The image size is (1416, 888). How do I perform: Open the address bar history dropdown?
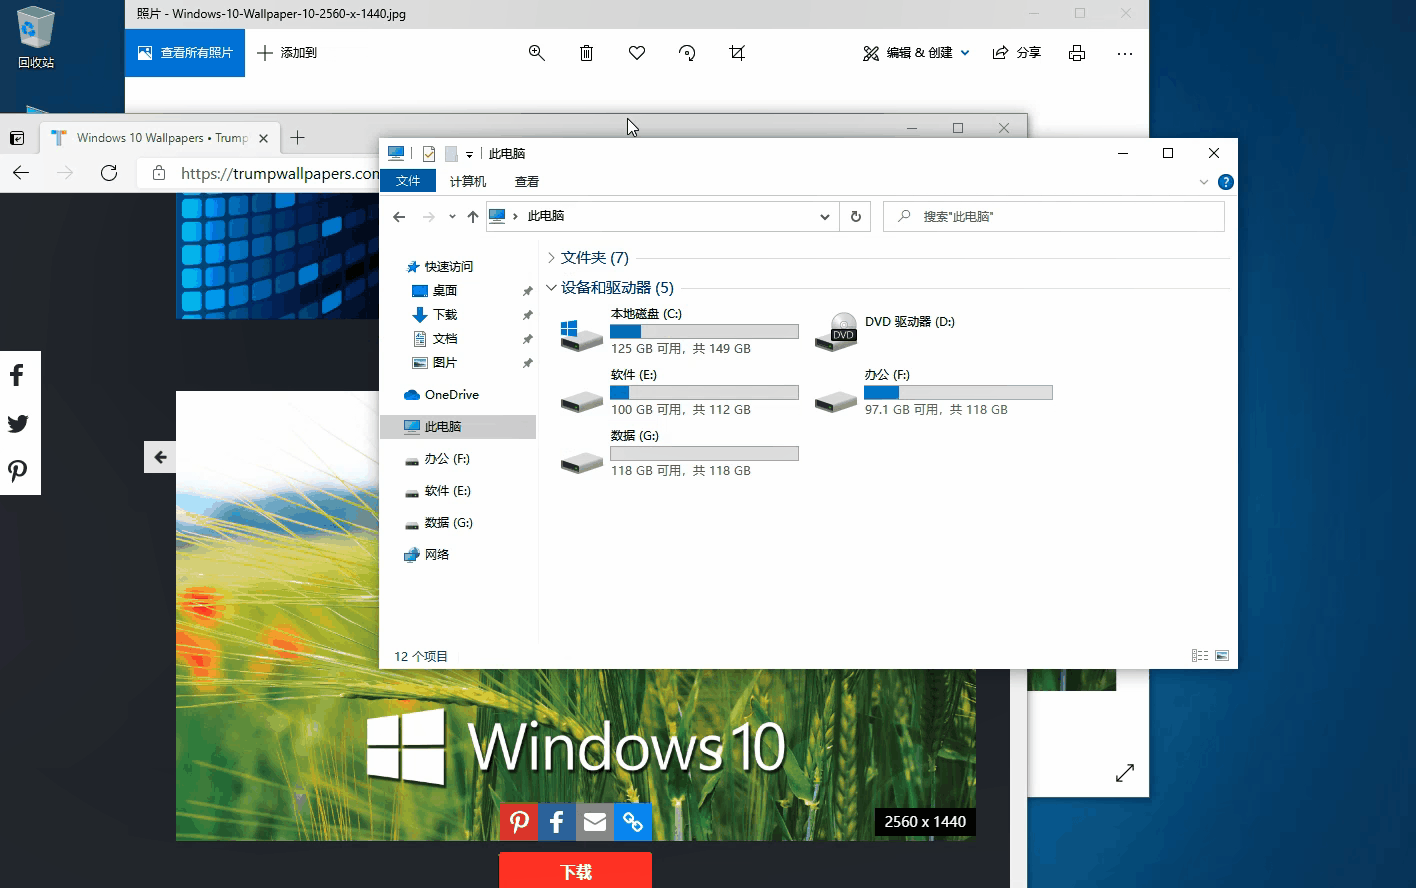click(824, 217)
